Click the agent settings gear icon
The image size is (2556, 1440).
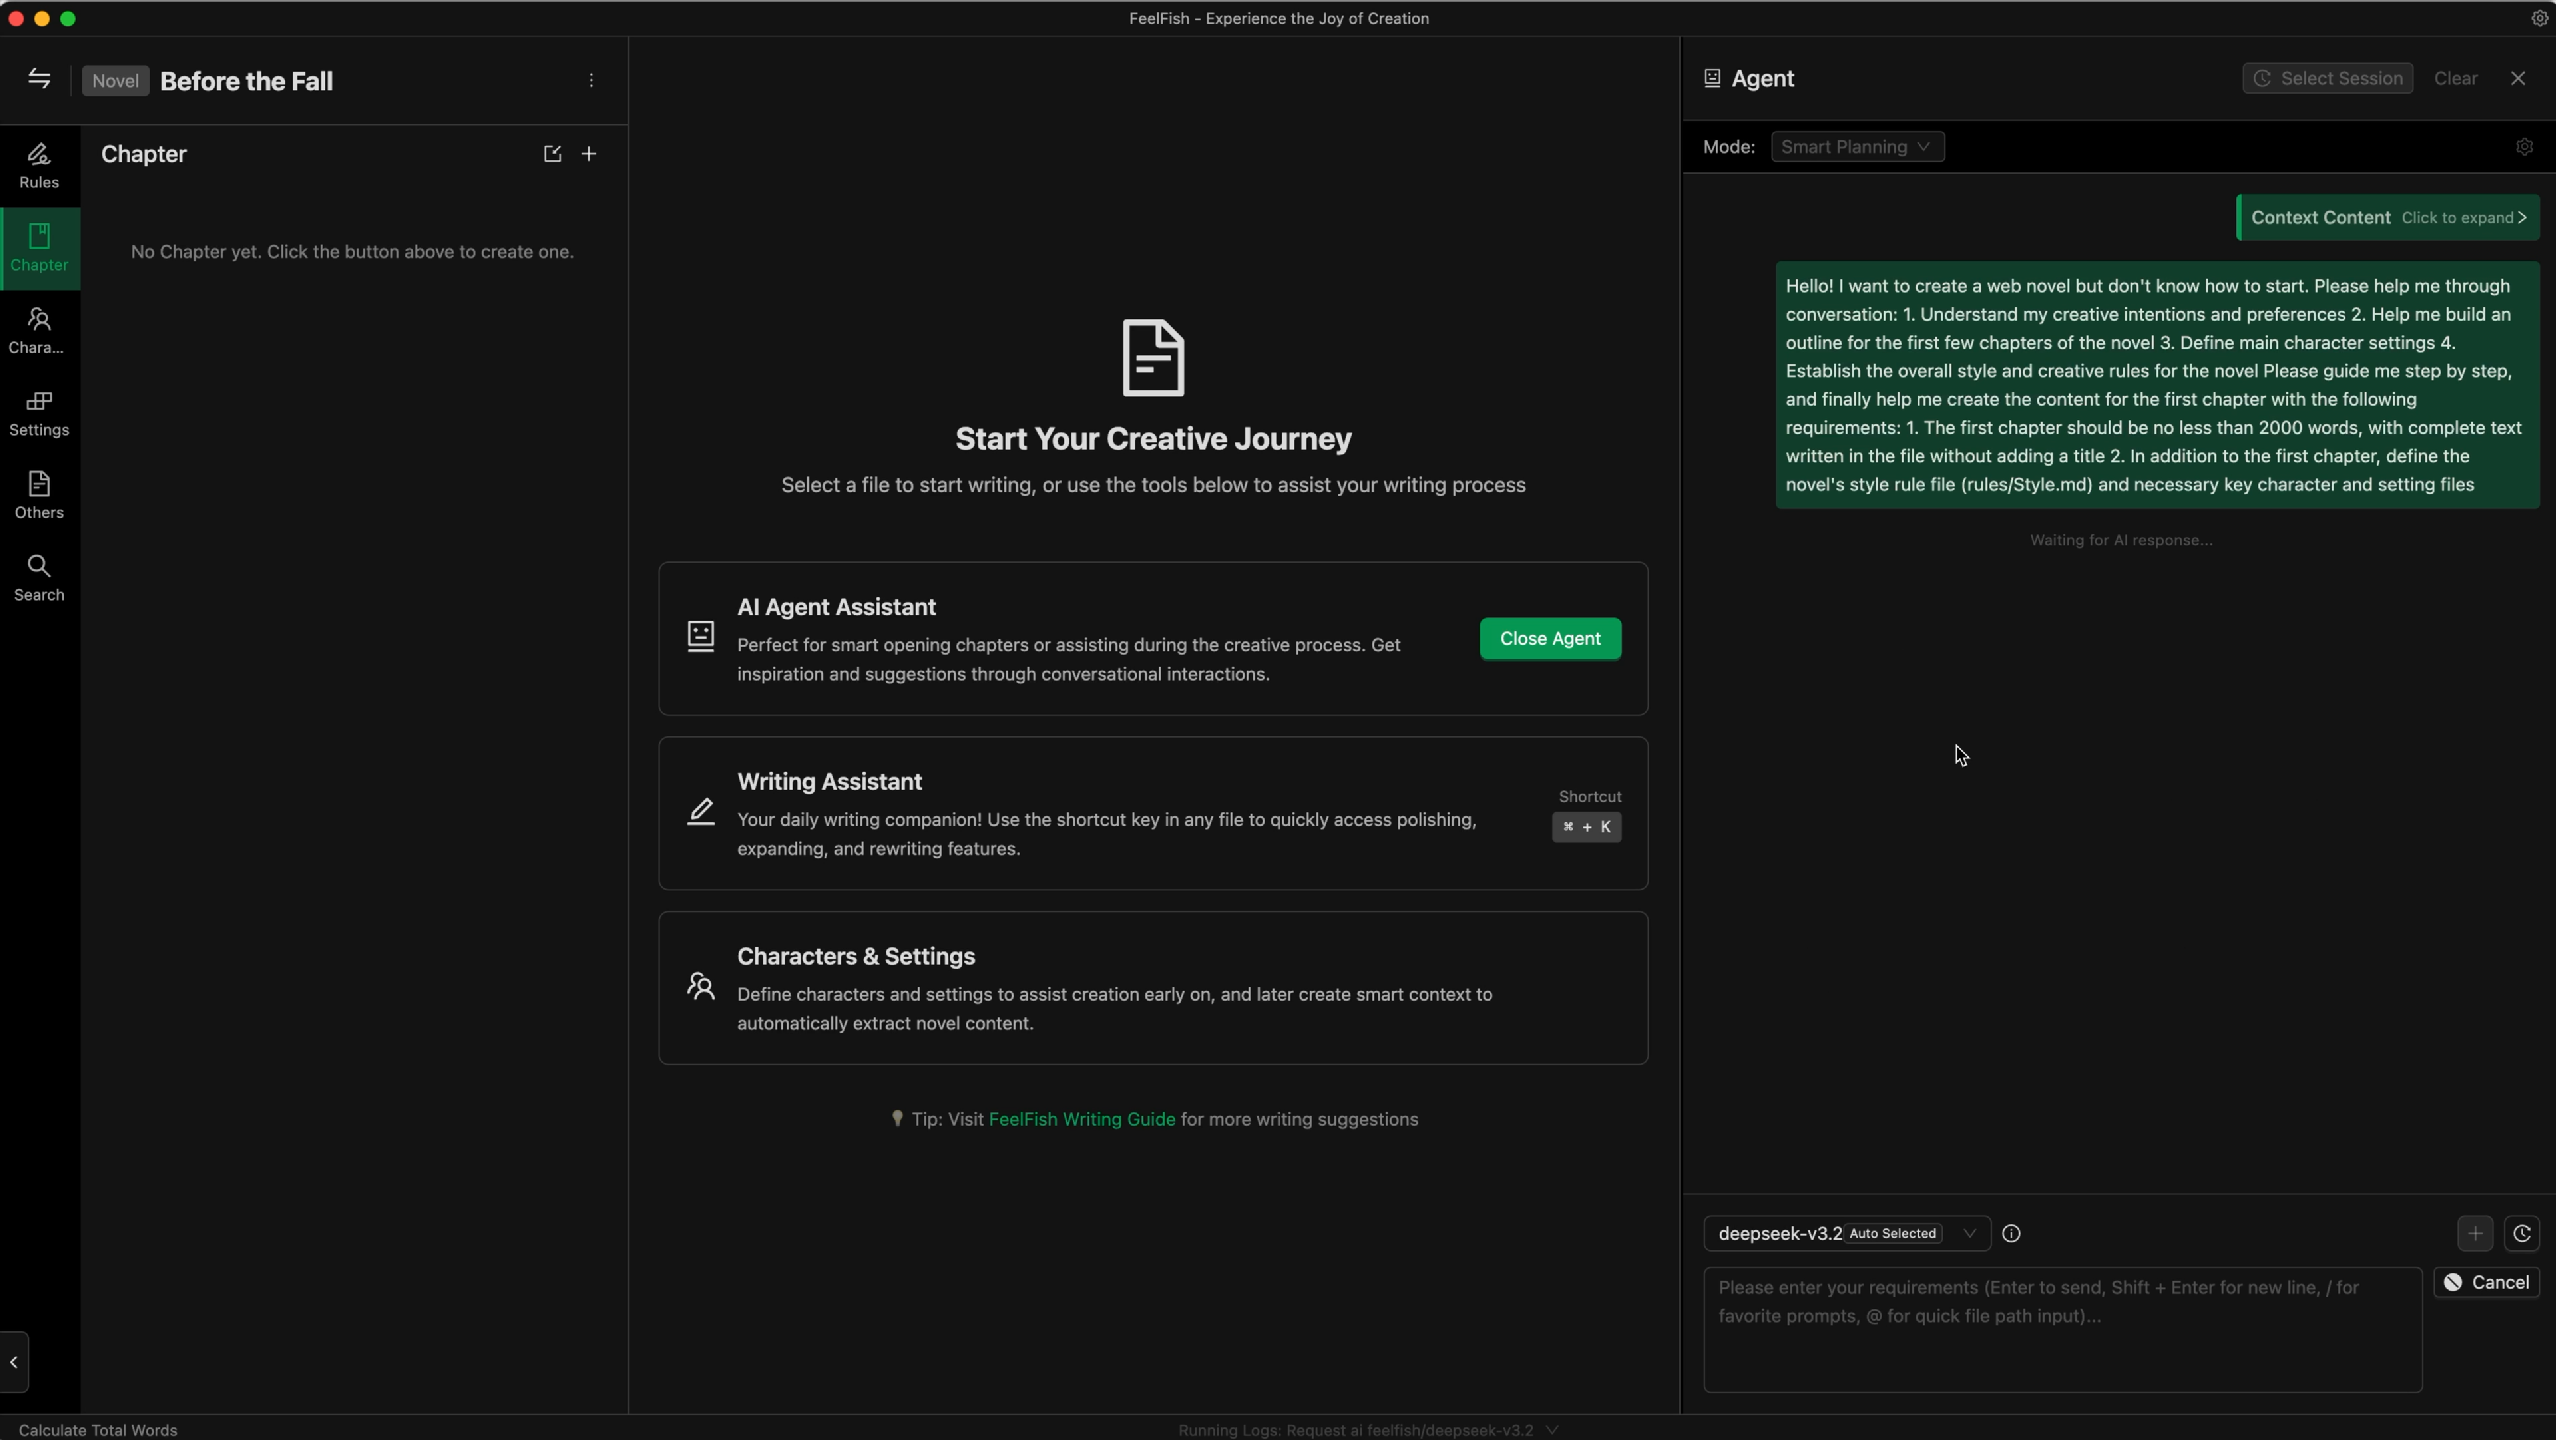click(2525, 146)
